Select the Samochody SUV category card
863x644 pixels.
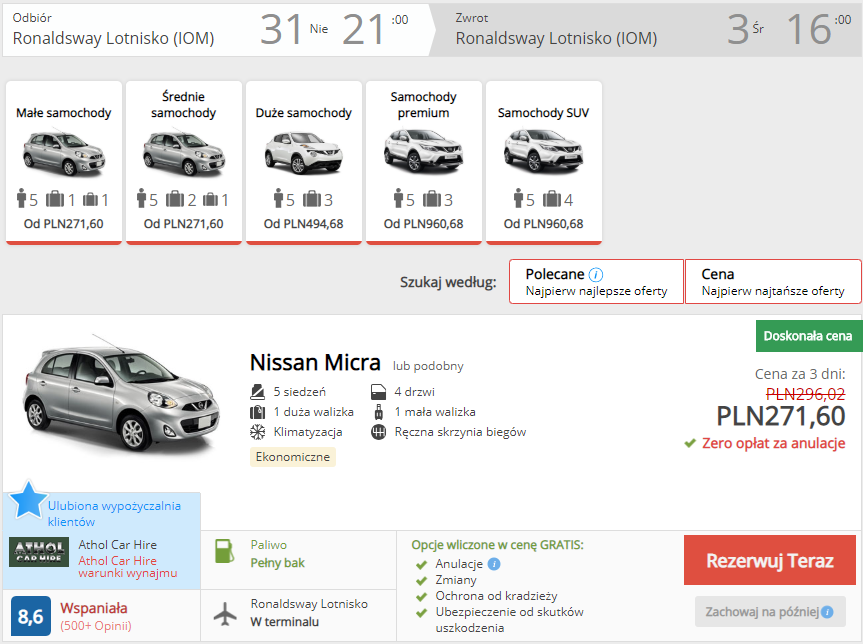point(544,162)
